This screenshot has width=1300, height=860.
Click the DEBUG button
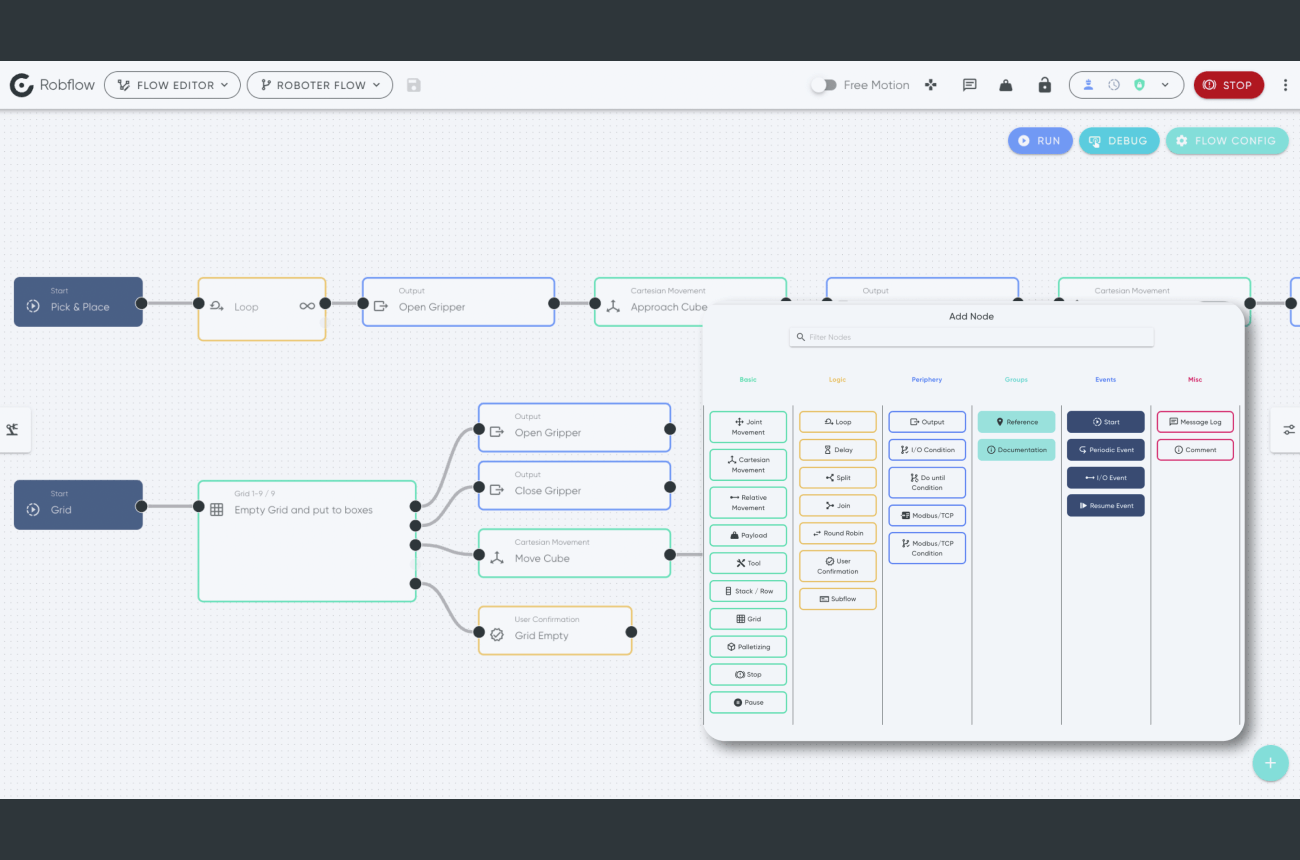[x=1119, y=140]
